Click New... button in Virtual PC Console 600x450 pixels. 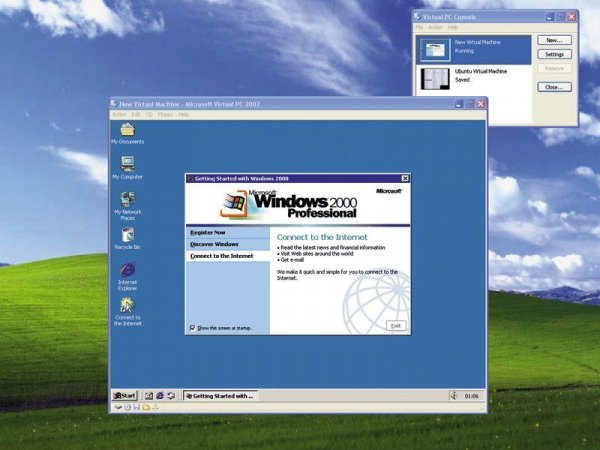(x=554, y=40)
